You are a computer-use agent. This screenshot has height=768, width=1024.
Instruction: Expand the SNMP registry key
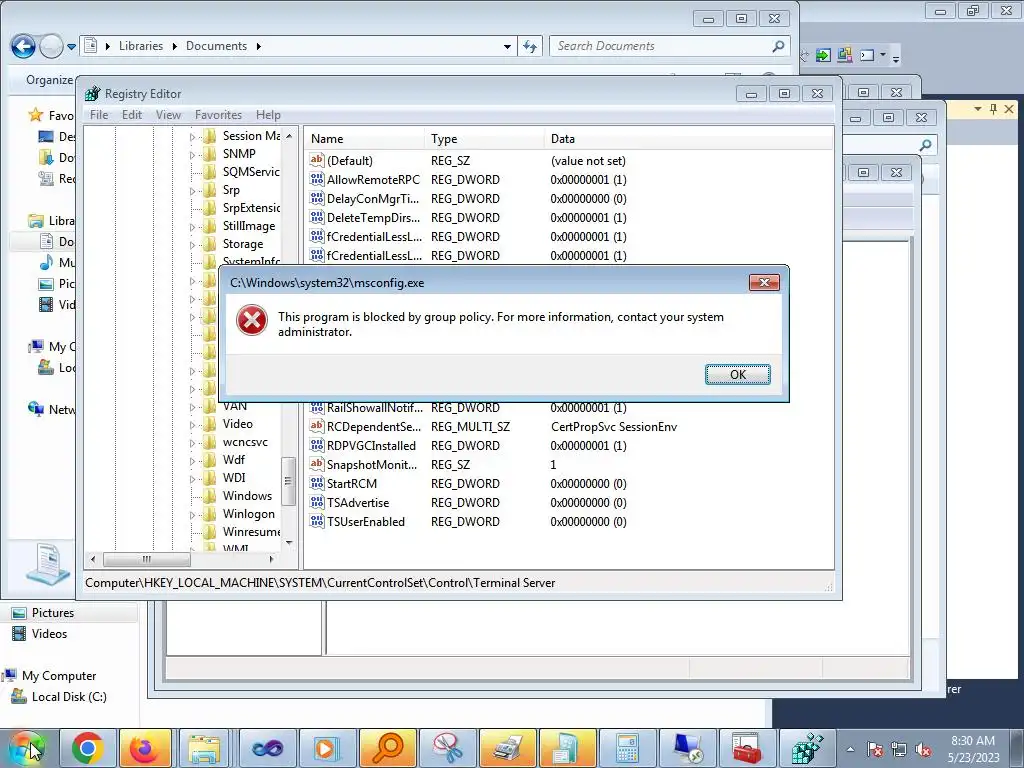coord(192,155)
